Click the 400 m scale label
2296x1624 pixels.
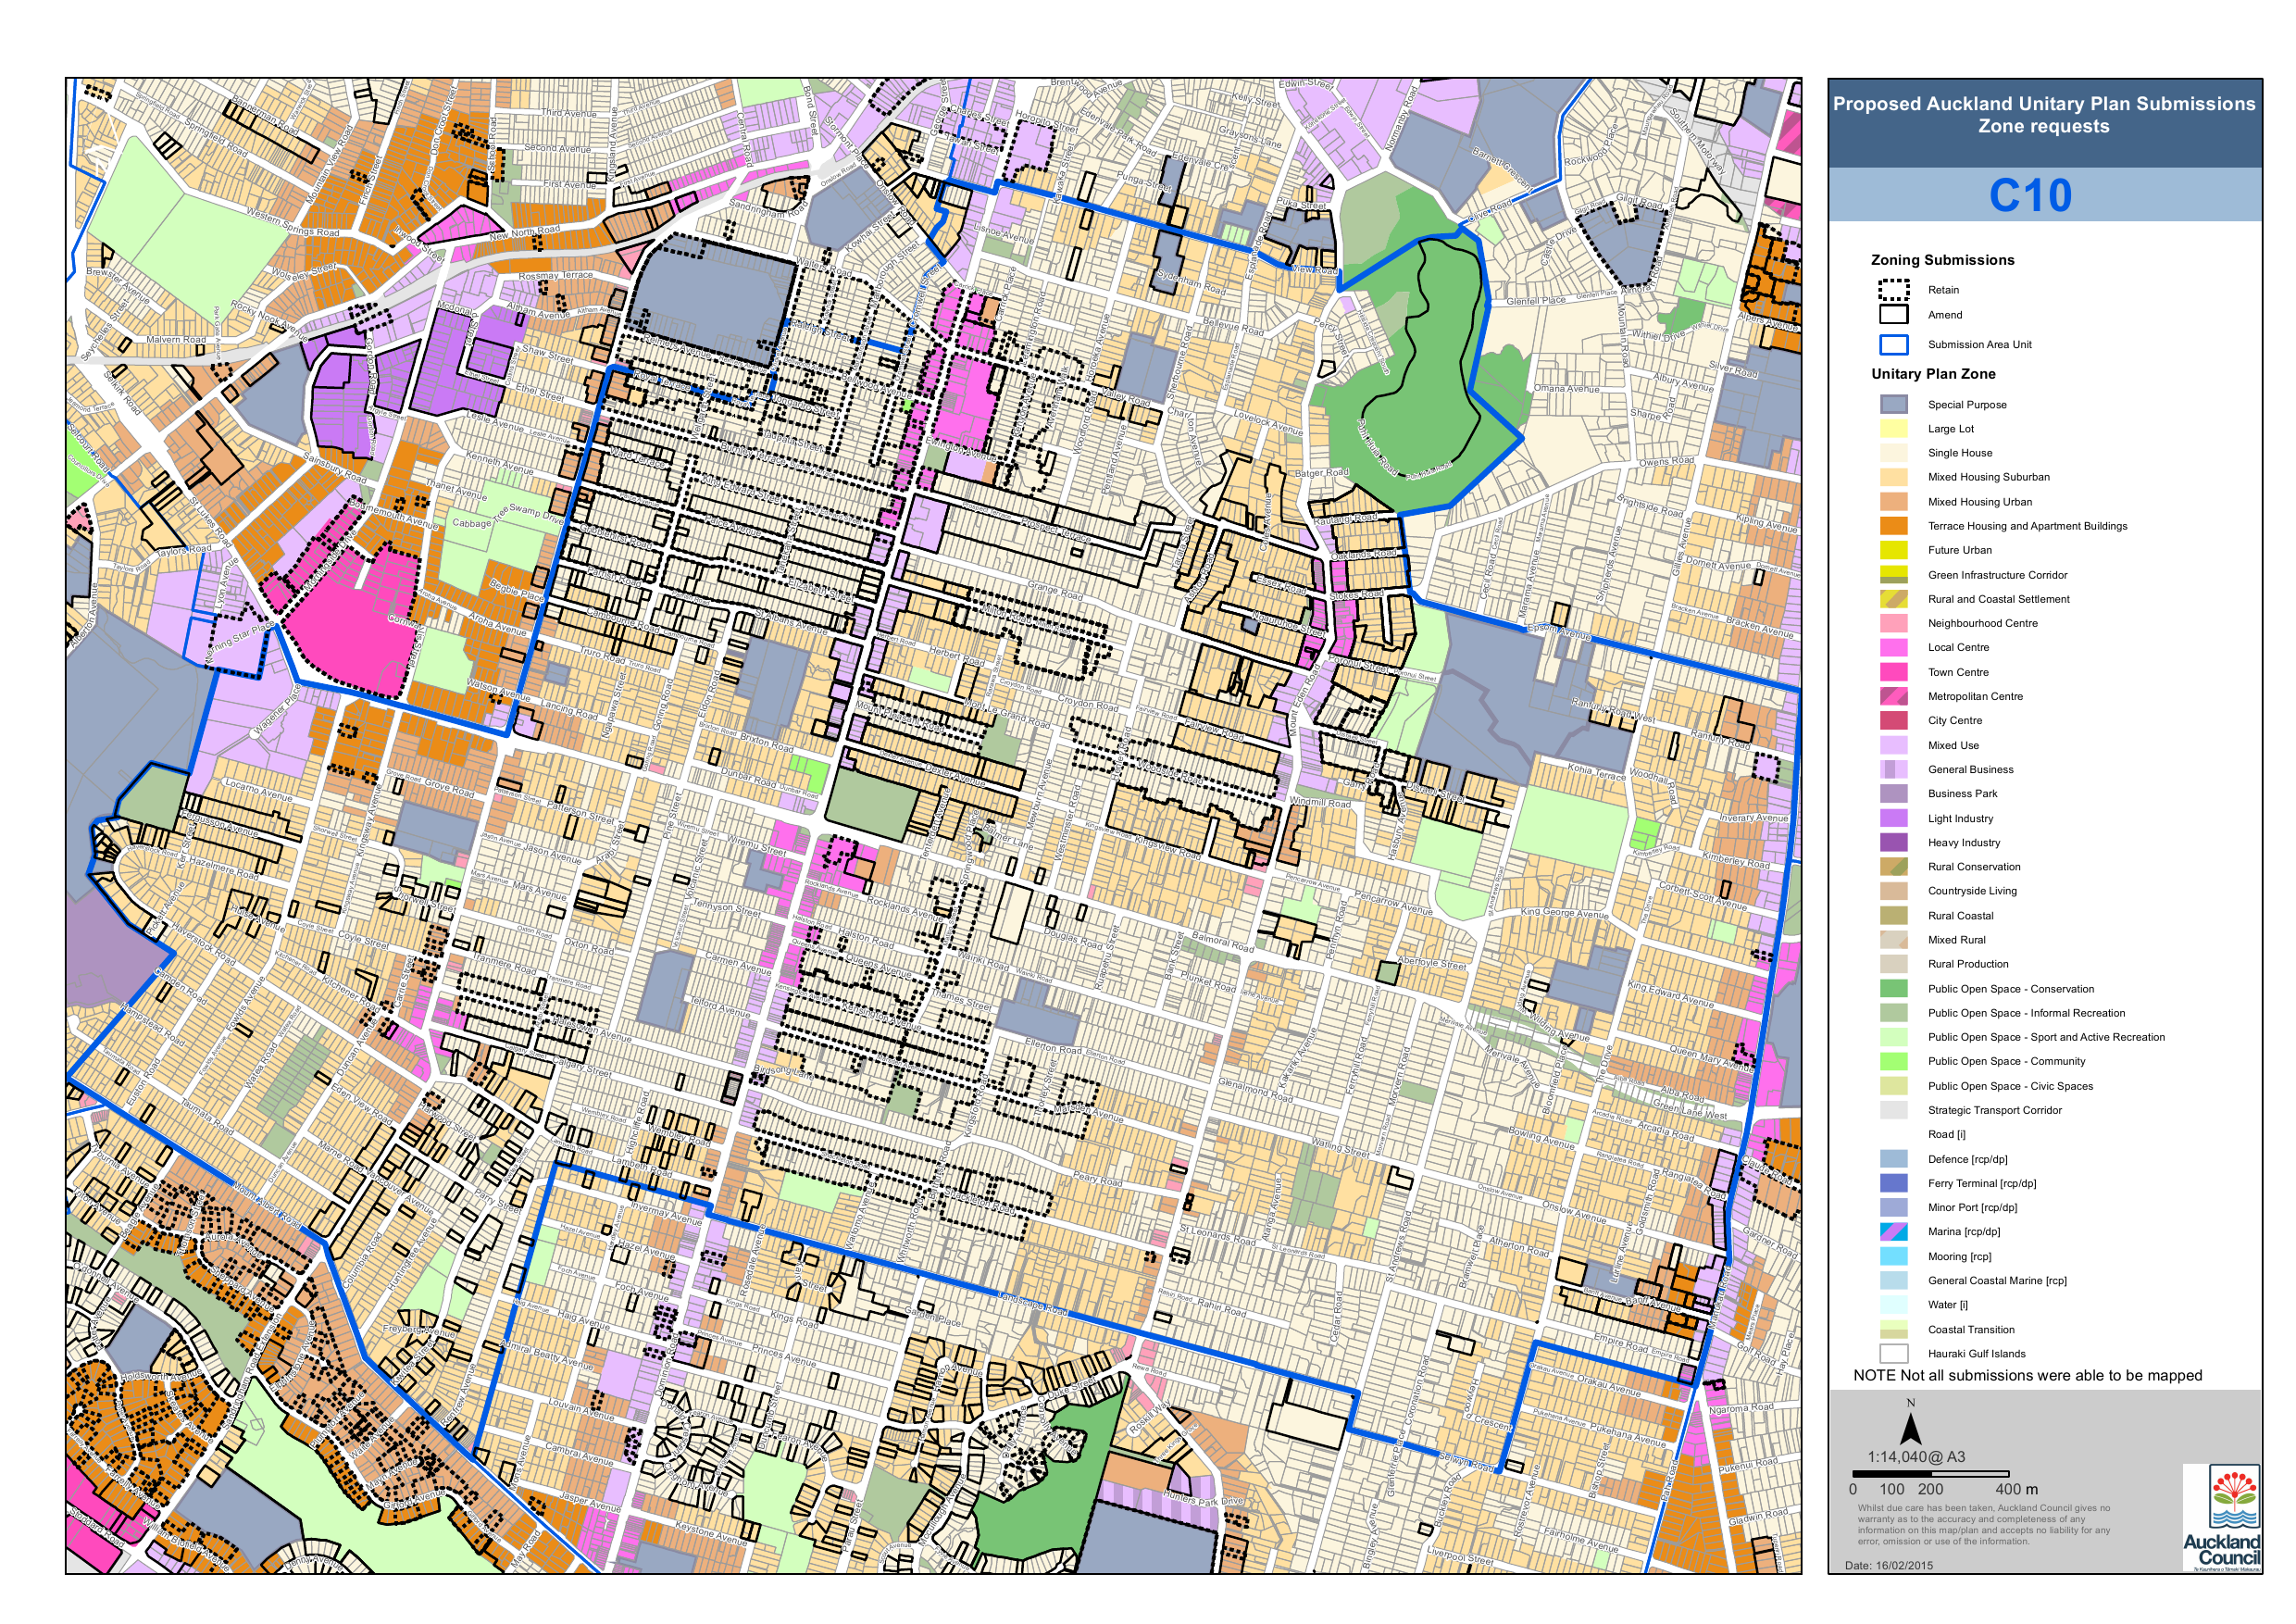coord(2016,1490)
